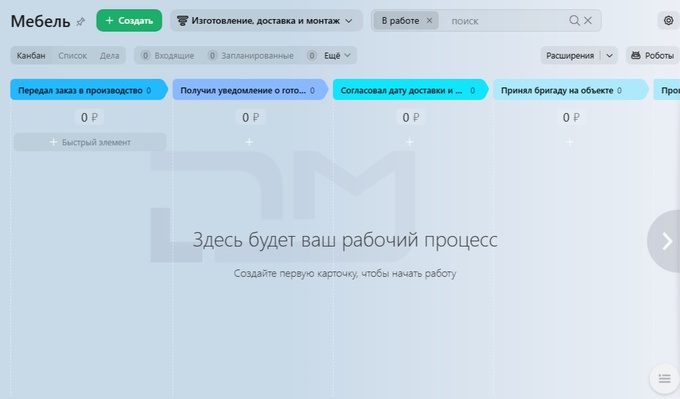Click the Расширения button
This screenshot has width=680, height=399.
[x=570, y=56]
